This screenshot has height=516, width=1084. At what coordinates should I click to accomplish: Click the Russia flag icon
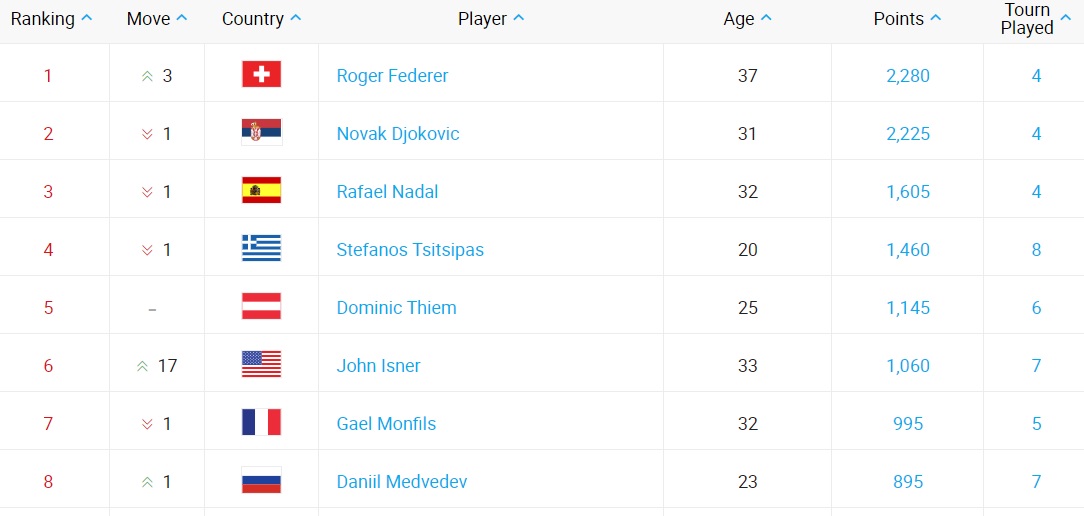click(x=261, y=481)
